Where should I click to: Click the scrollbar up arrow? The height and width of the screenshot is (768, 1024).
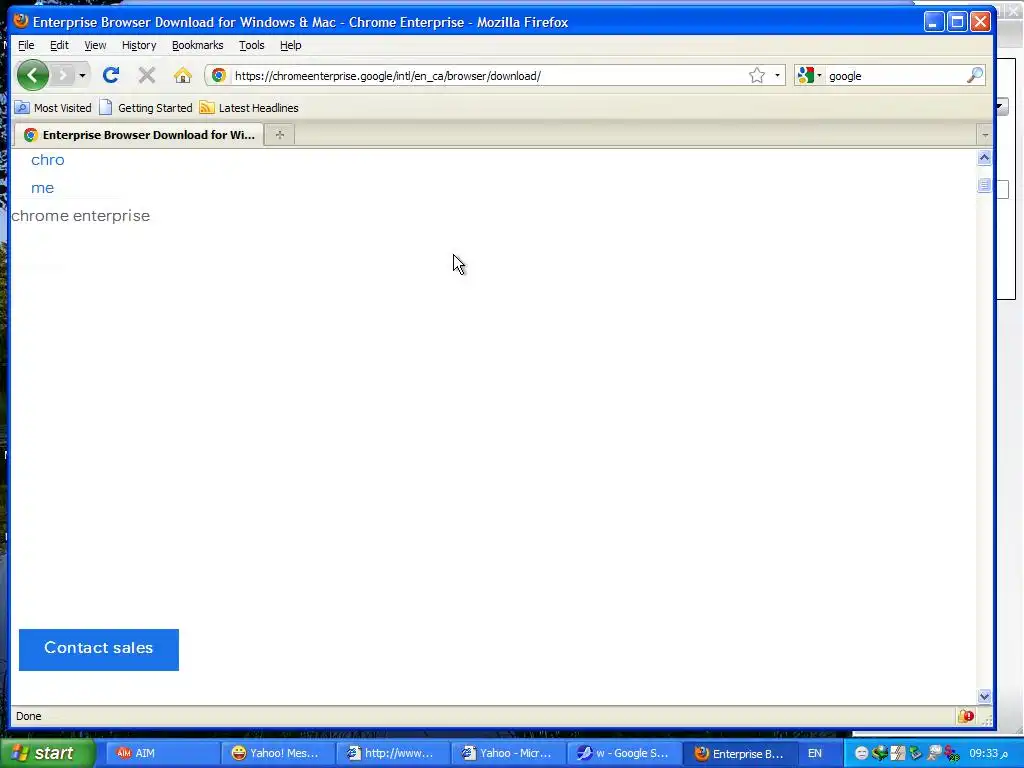pyautogui.click(x=984, y=157)
